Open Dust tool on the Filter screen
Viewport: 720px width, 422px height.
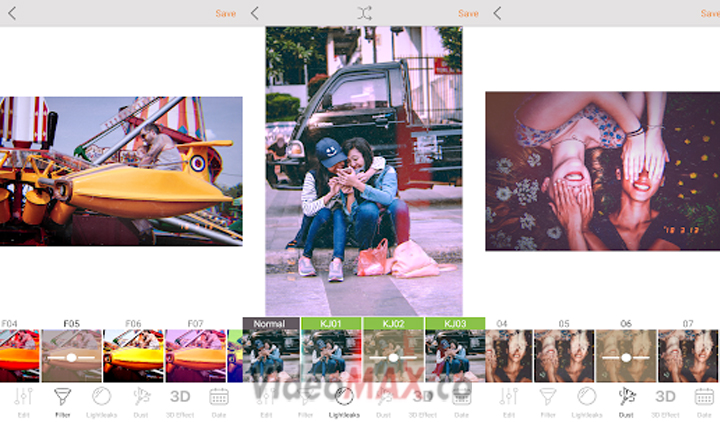point(141,402)
